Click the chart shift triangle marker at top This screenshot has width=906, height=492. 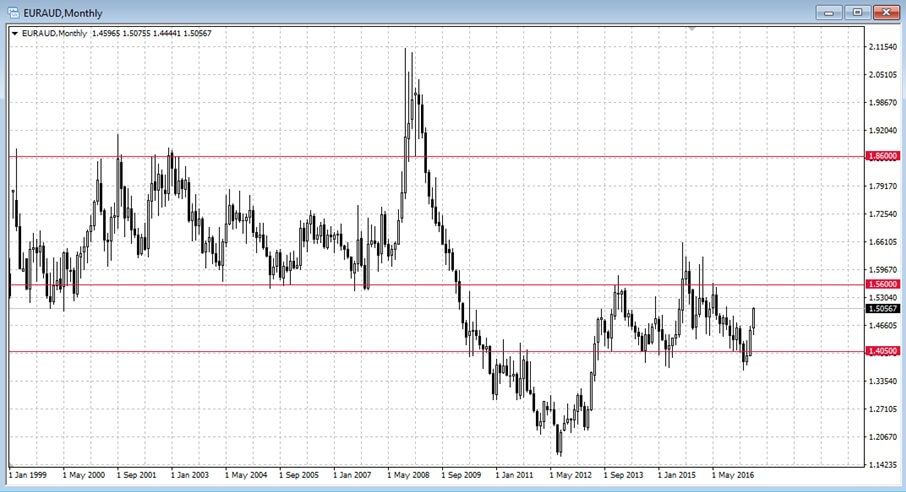pyautogui.click(x=690, y=28)
